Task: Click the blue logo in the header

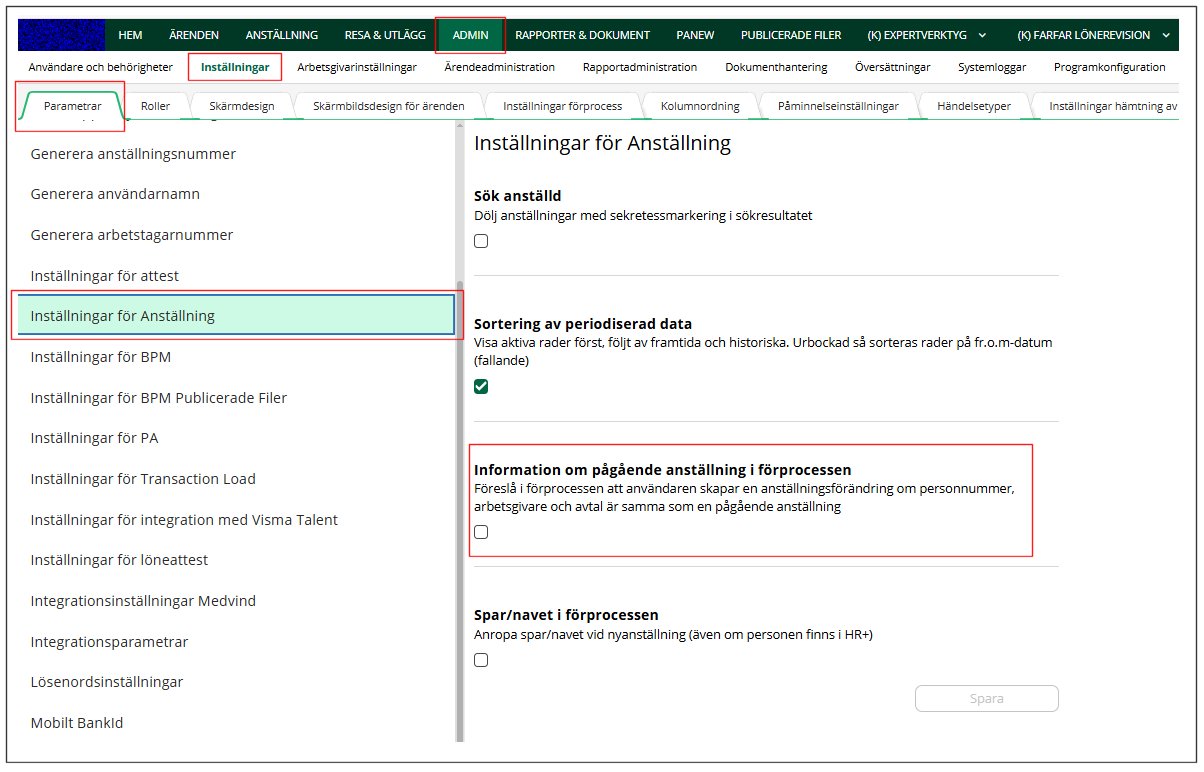Action: [x=61, y=35]
